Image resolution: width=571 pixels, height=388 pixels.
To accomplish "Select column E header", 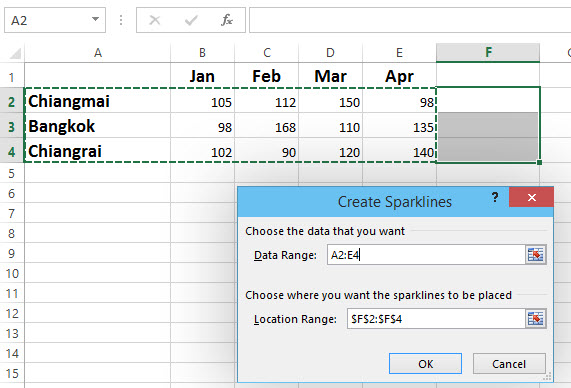I will (399, 53).
